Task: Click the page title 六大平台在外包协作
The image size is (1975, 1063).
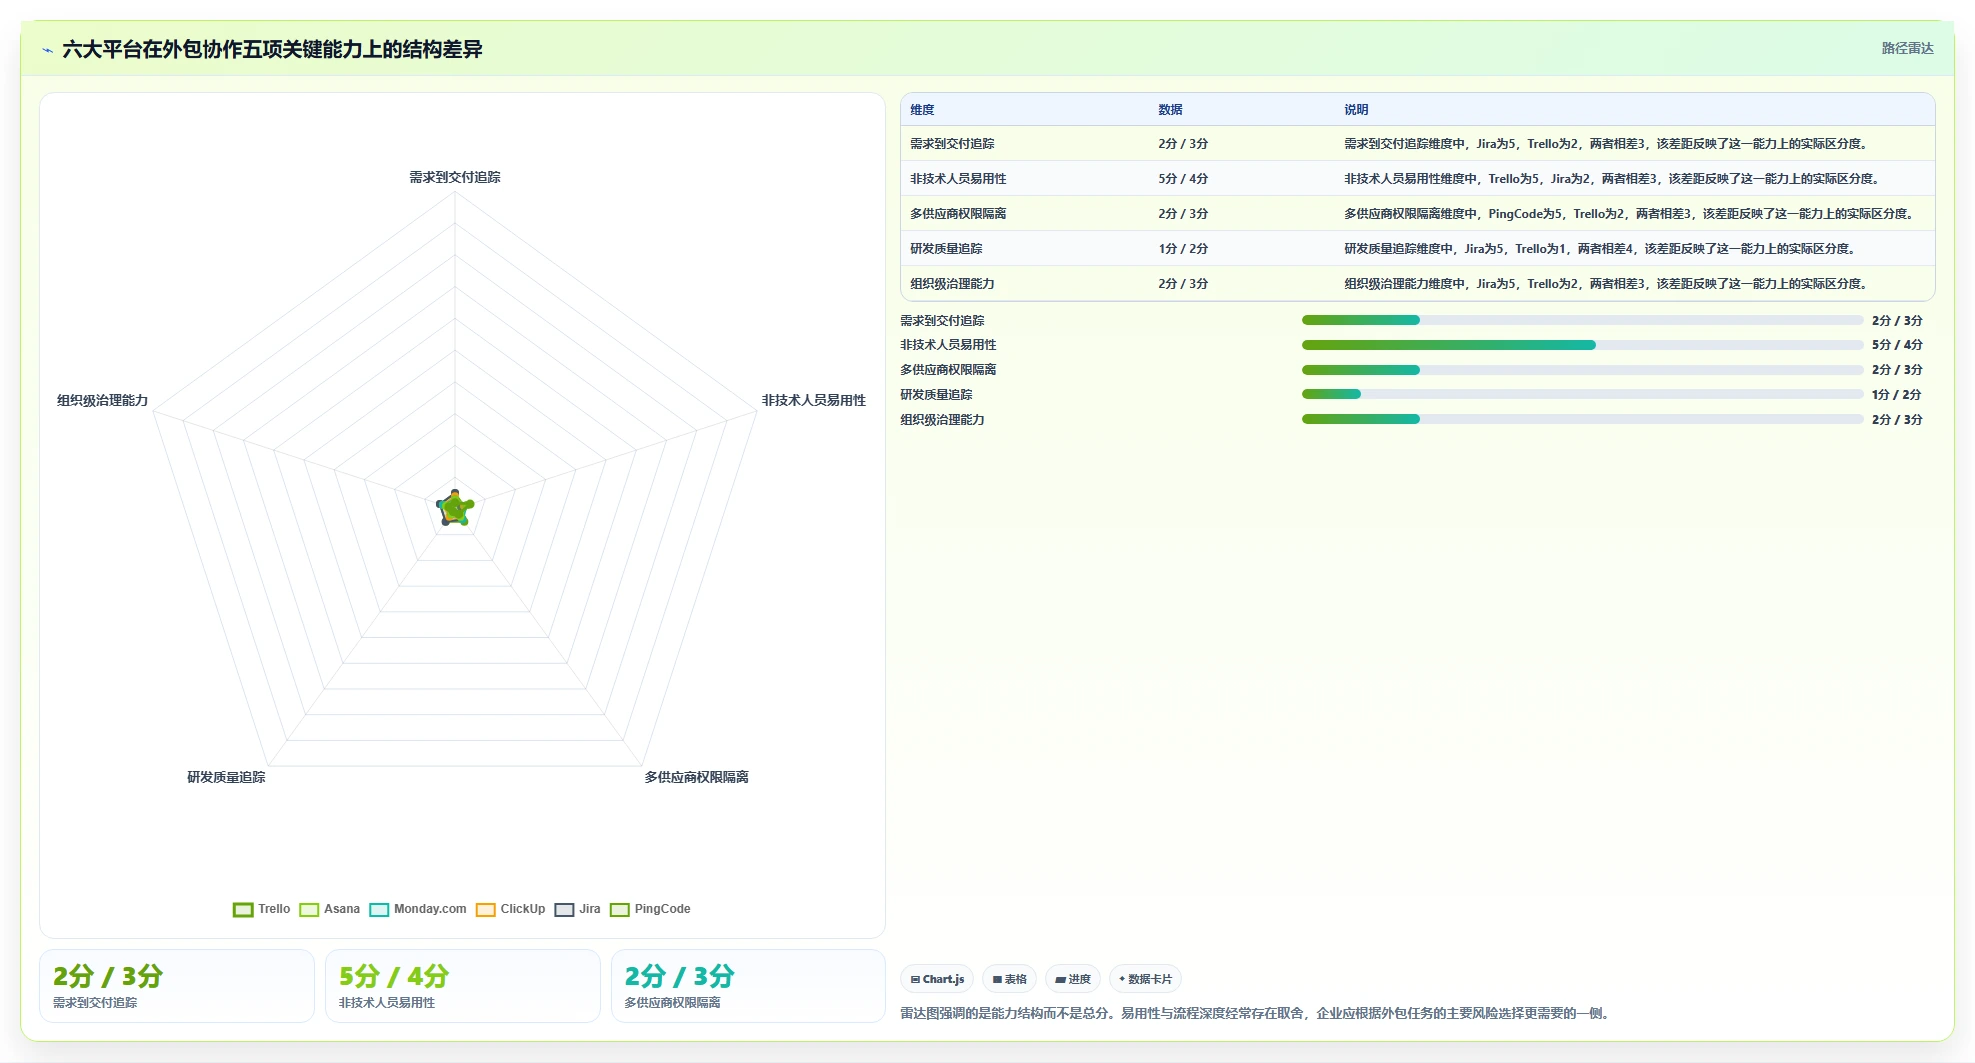Action: point(272,50)
